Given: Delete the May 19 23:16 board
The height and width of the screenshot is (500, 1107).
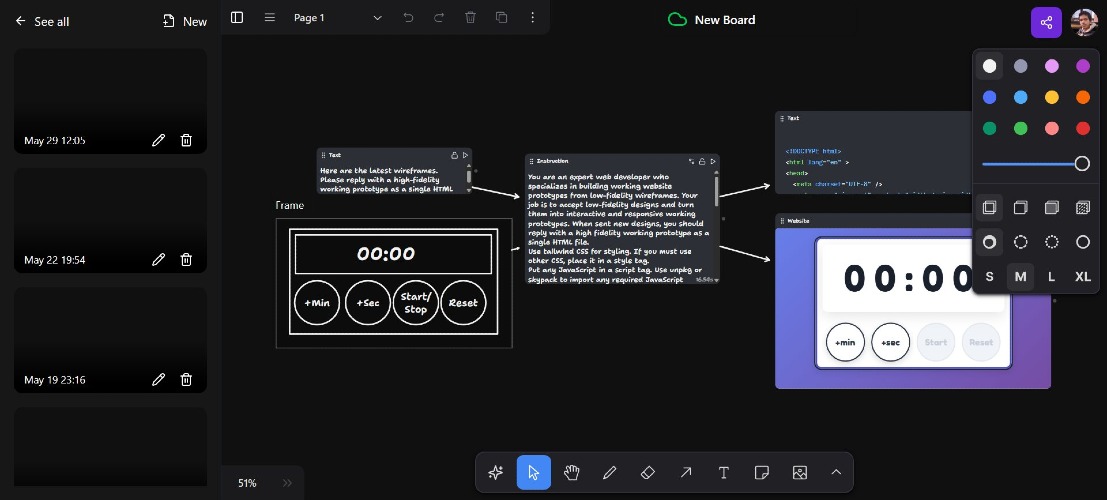Looking at the screenshot, I should 186,380.
